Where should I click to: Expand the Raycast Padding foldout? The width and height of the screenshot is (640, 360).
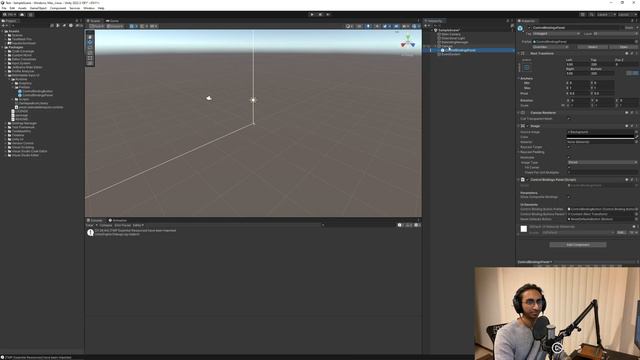pos(518,152)
